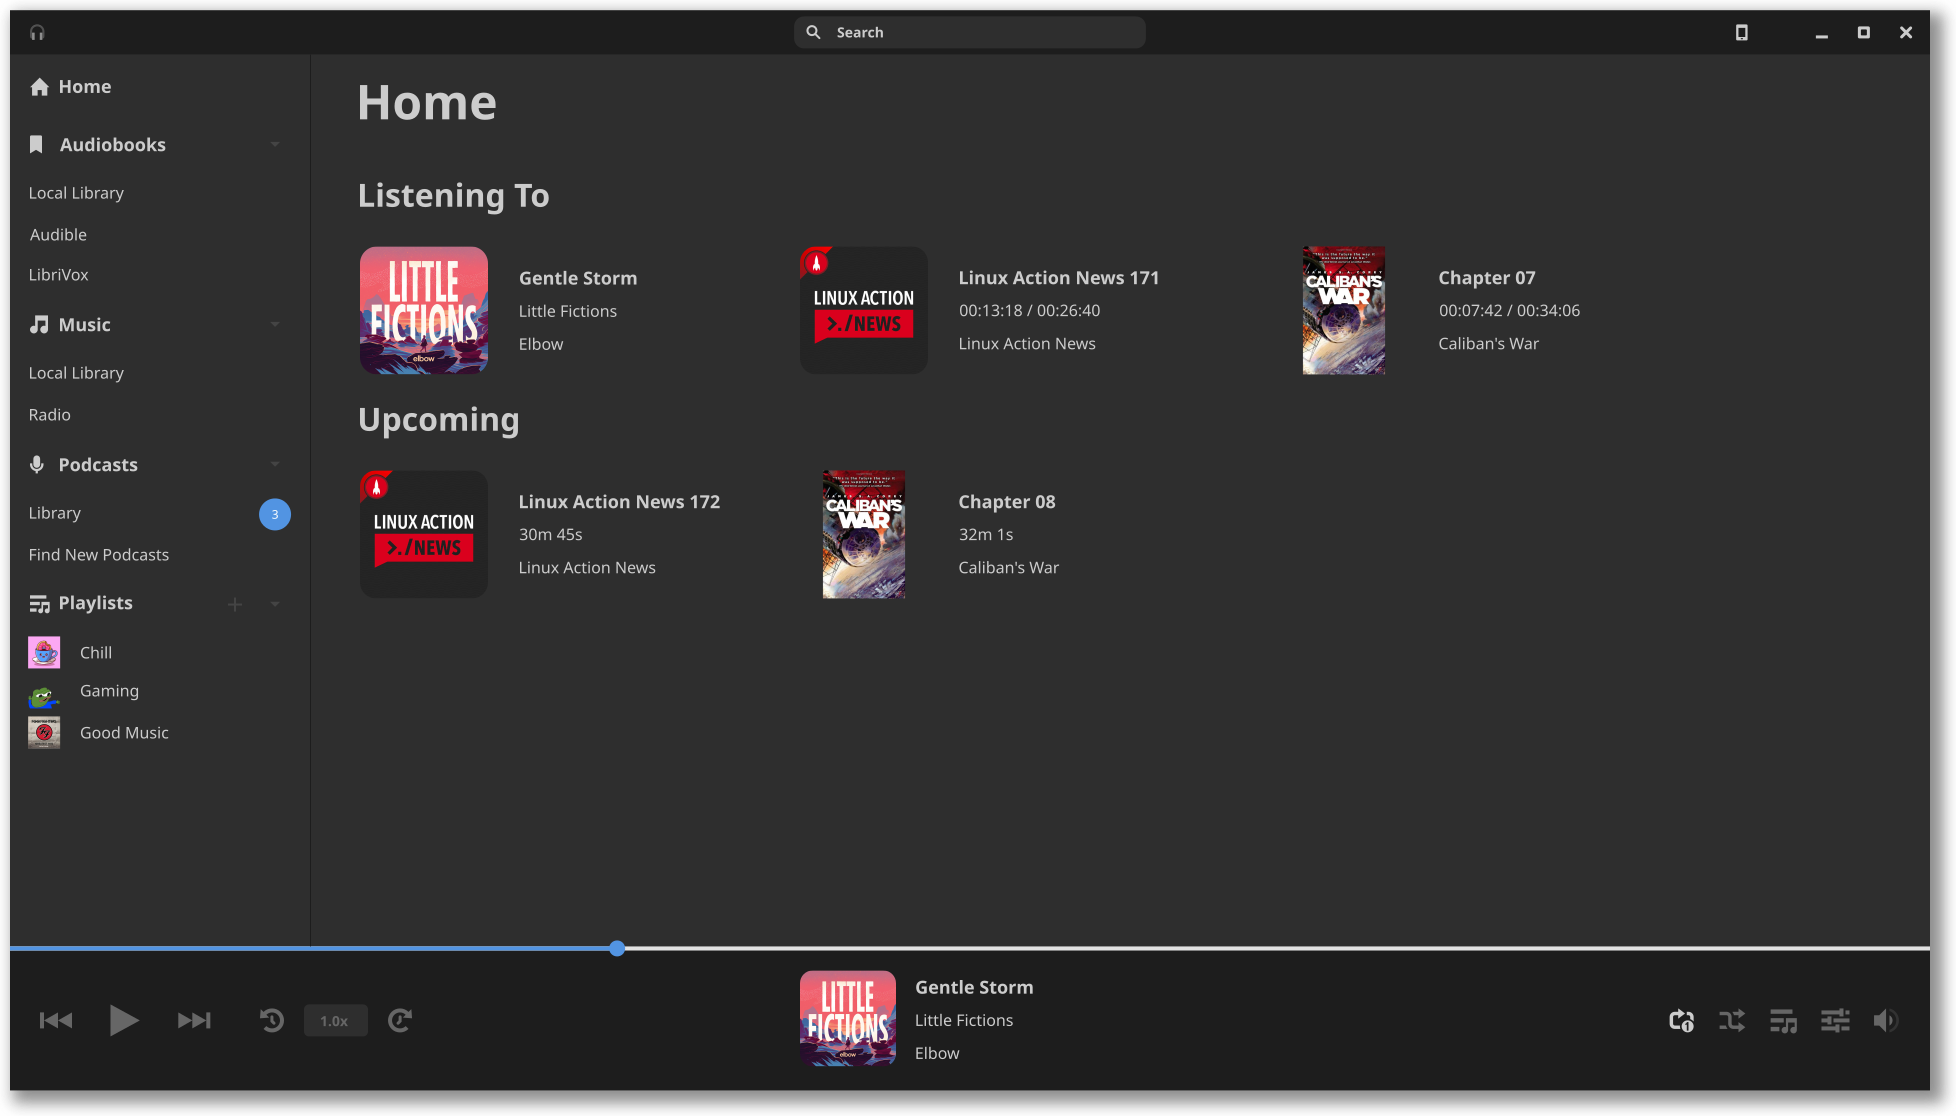1956x1116 pixels.
Task: Change the 1.0x playback speed
Action: point(335,1020)
